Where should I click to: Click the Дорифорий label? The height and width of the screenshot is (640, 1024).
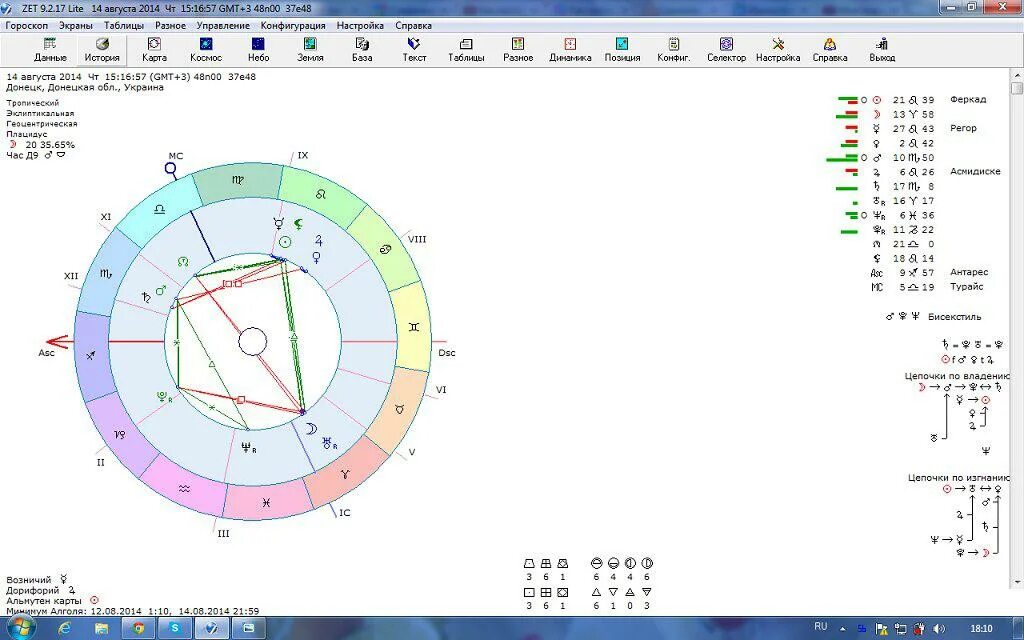coord(33,590)
